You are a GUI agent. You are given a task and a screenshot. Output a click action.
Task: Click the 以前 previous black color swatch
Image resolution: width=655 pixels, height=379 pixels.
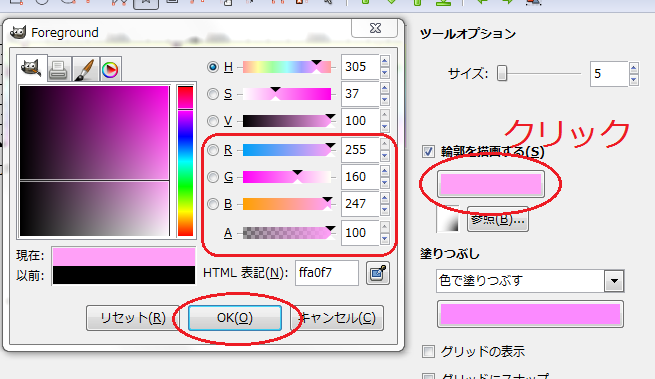(124, 275)
